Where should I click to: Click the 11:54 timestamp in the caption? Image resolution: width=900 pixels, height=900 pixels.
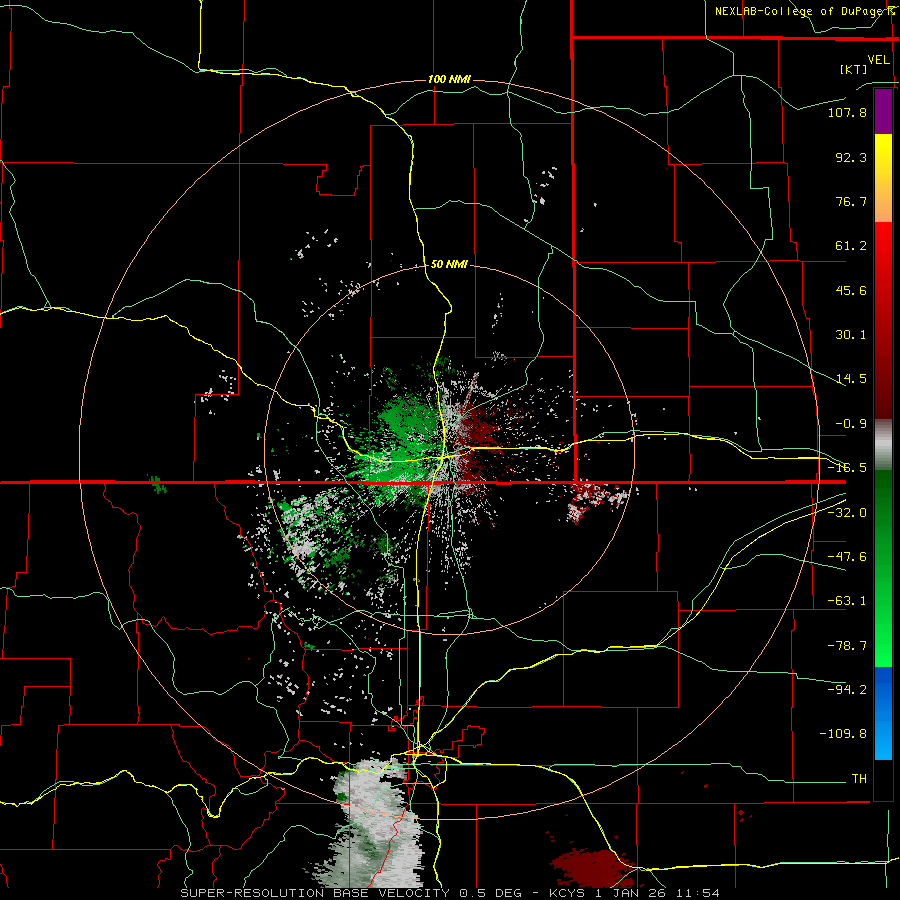click(x=698, y=893)
